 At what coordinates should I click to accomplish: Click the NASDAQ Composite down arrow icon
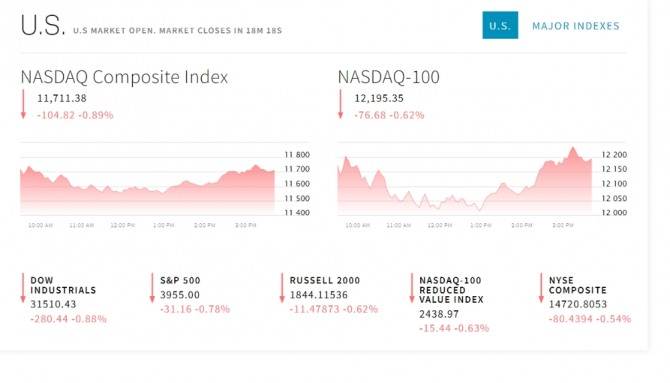point(24,104)
